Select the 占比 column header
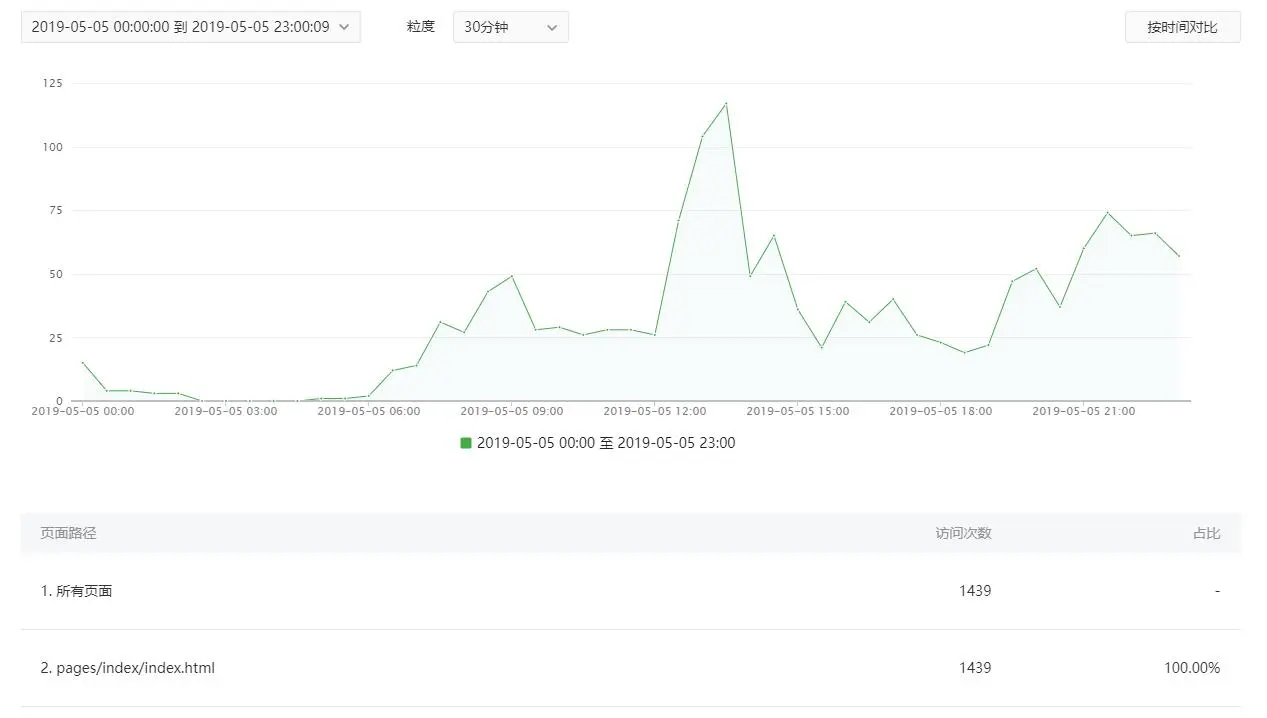1267x718 pixels. tap(1206, 533)
